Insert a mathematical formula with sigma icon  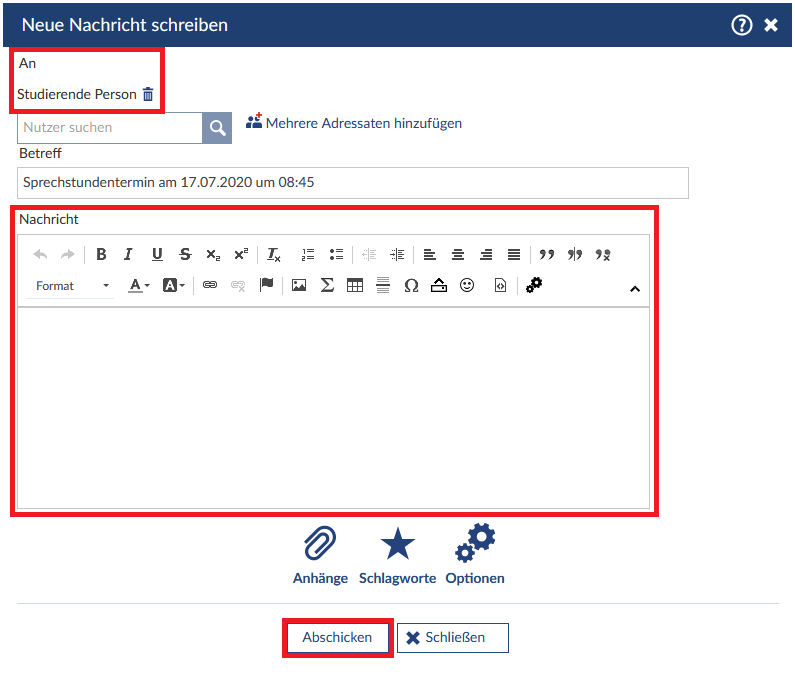(327, 286)
